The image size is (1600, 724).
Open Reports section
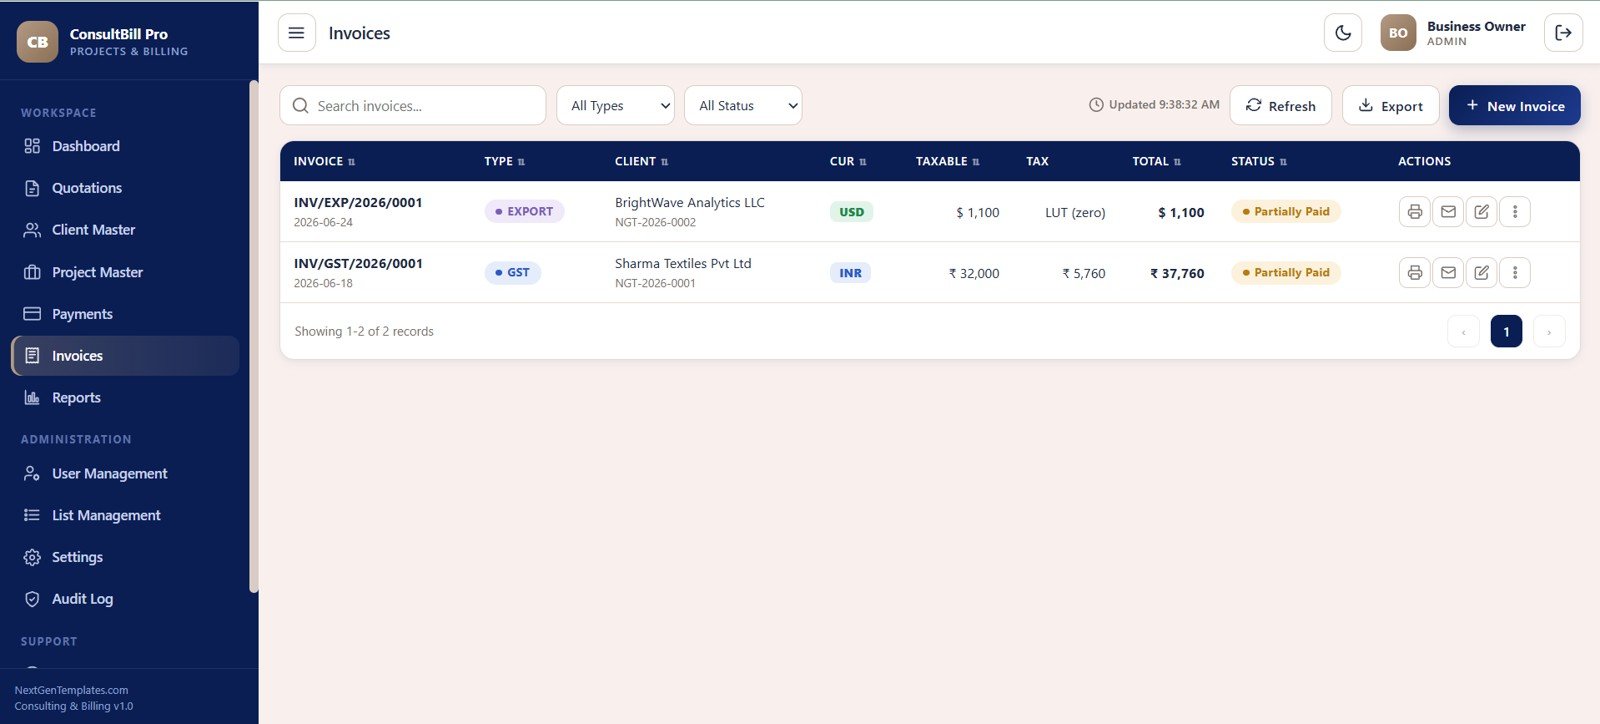125,398
